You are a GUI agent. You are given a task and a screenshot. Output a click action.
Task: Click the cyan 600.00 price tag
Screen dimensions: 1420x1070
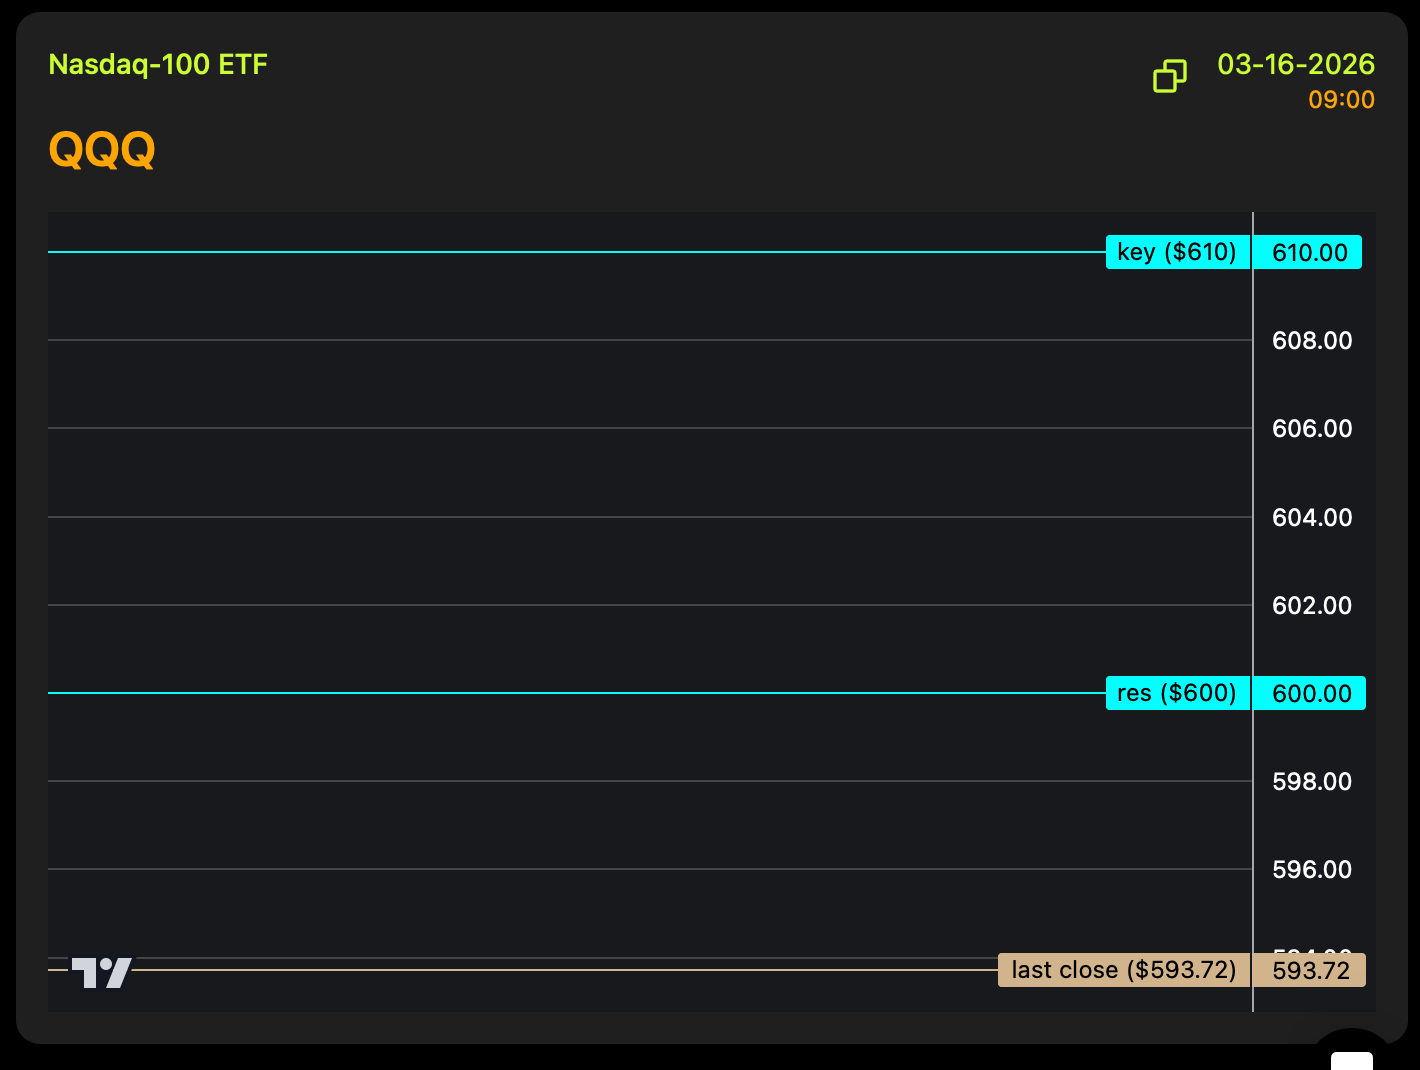tap(1311, 694)
